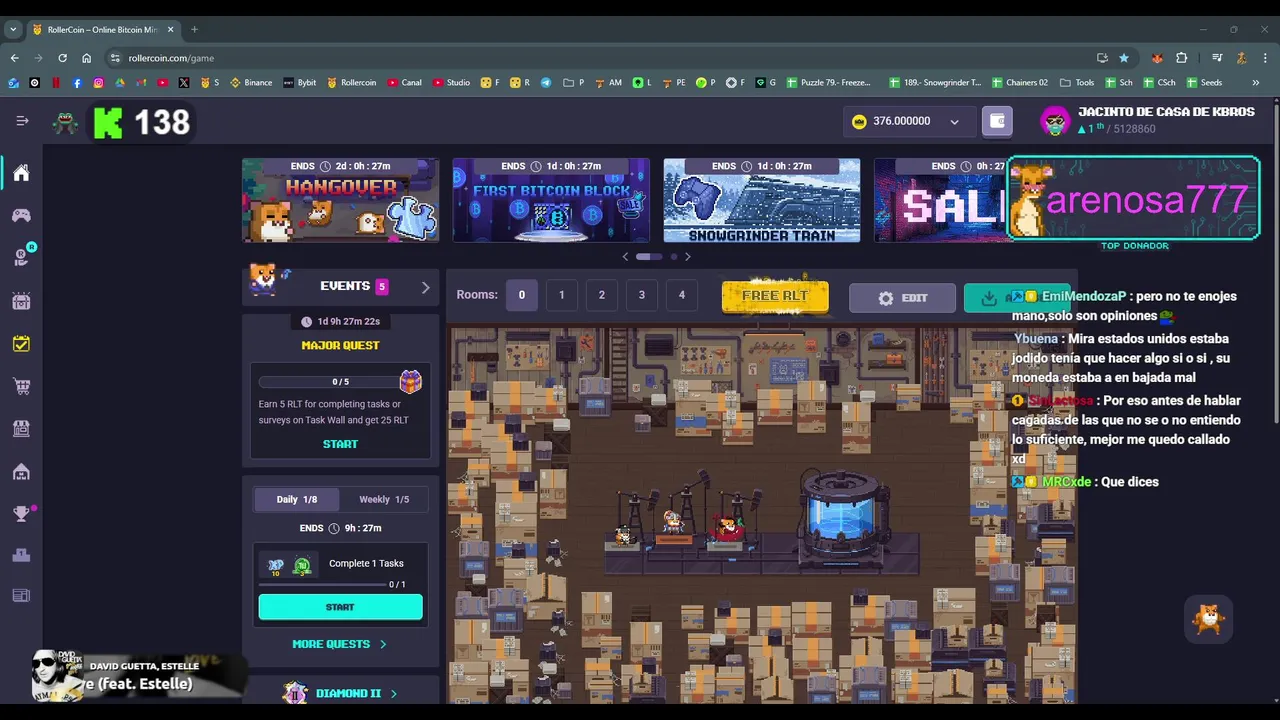
Task: Open the Facebook bookmark icon
Action: [x=77, y=83]
